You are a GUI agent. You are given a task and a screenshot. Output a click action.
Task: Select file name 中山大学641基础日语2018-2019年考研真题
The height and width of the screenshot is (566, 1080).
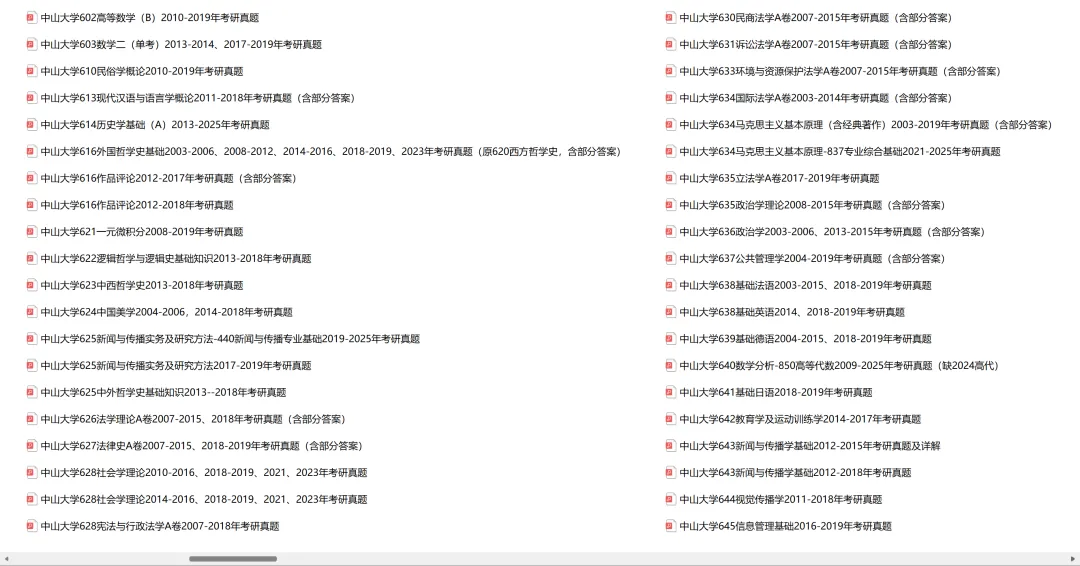(x=776, y=392)
